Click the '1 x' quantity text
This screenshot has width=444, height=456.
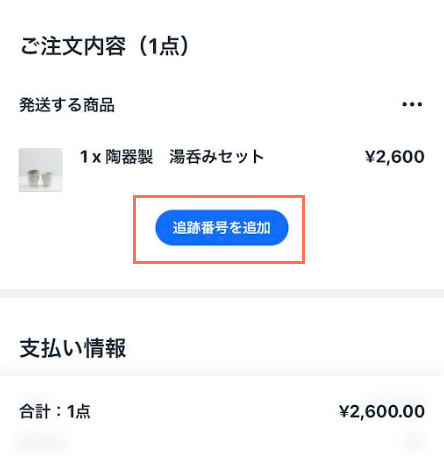(x=90, y=157)
